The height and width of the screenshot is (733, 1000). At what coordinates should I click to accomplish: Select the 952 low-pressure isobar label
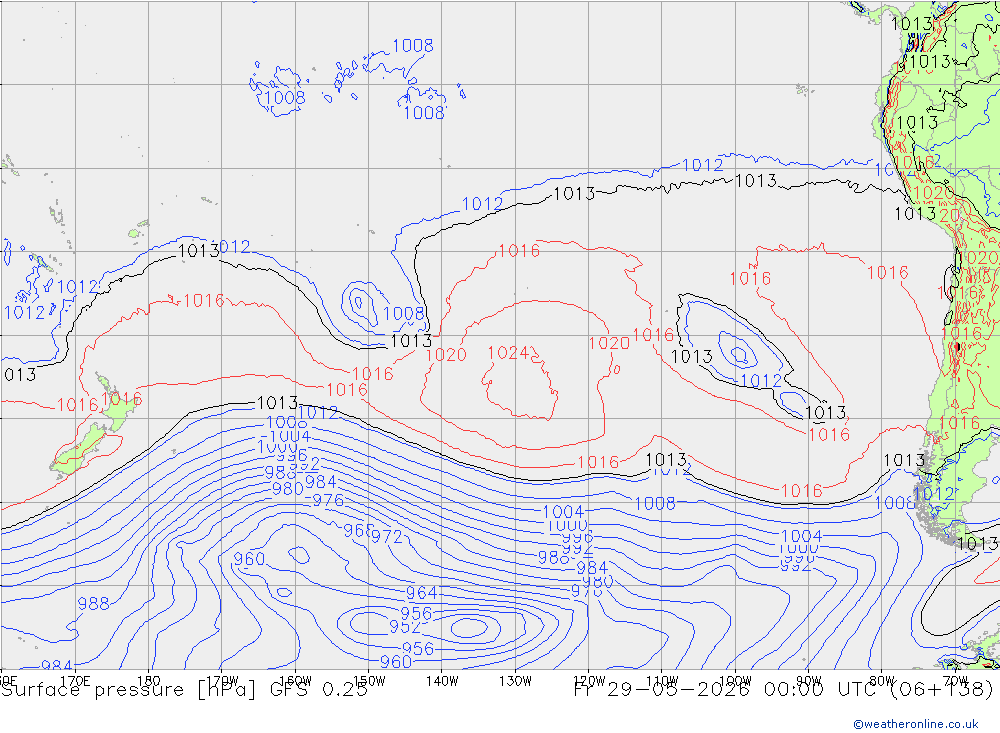tap(405, 627)
